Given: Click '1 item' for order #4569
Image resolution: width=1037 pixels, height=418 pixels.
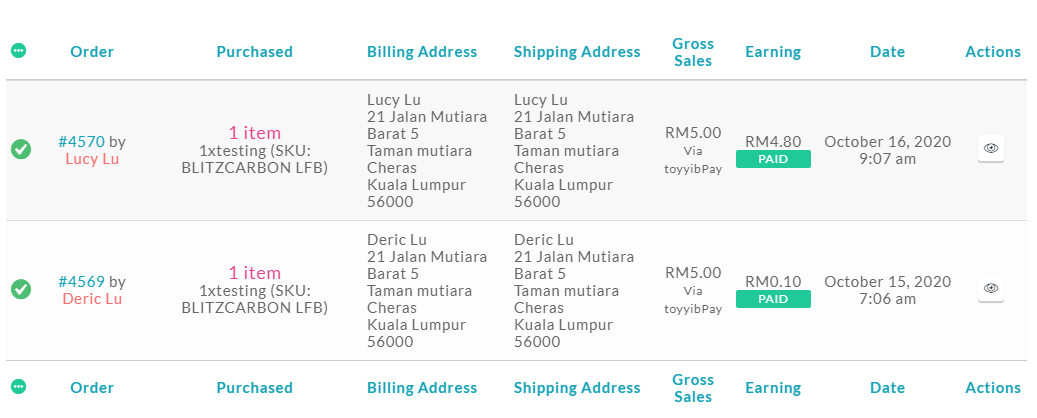Looking at the screenshot, I should coord(255,273).
